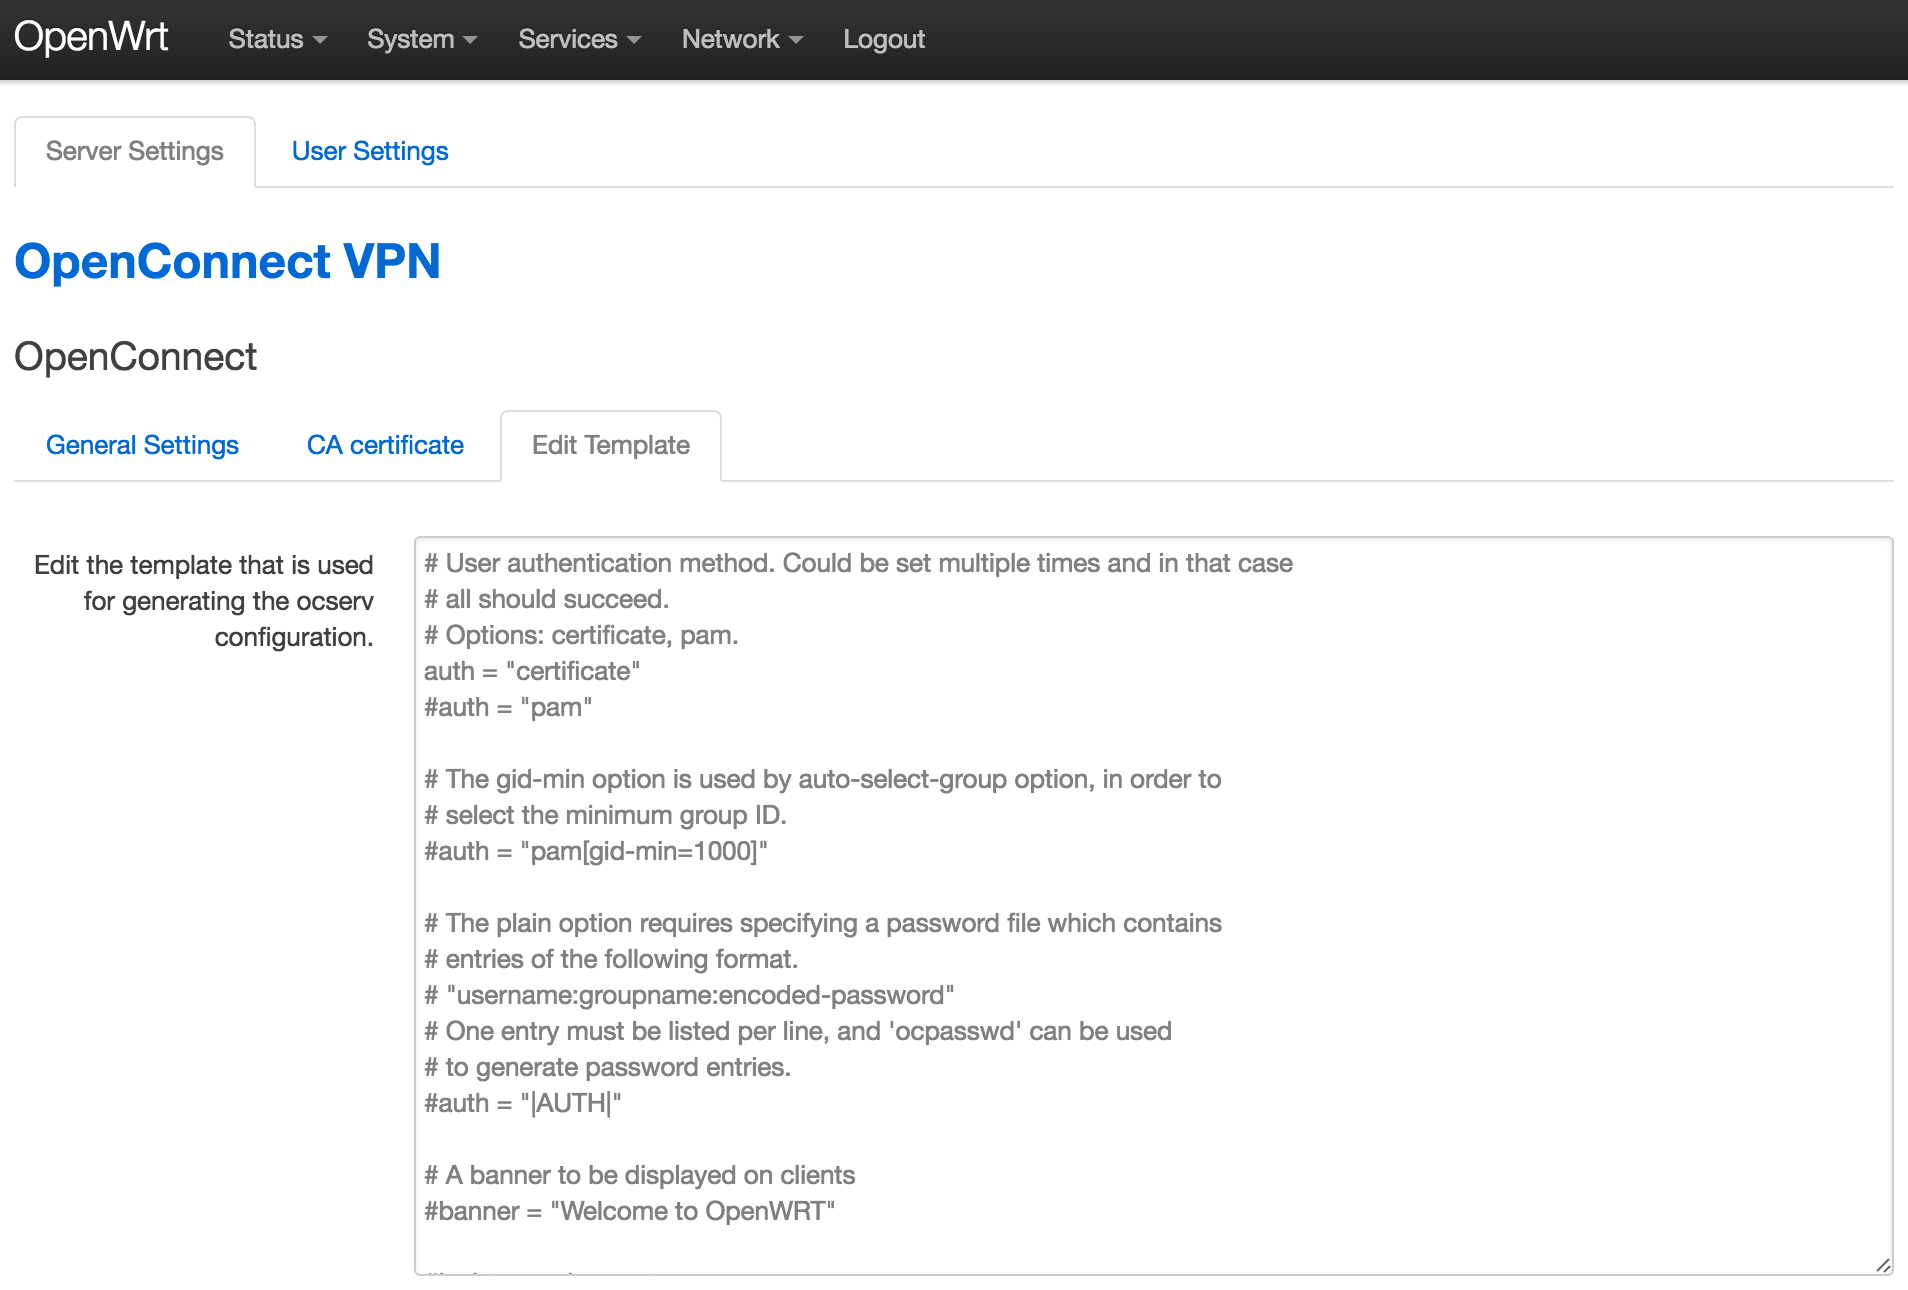
Task: Select the Server Settings tab
Action: pos(135,151)
